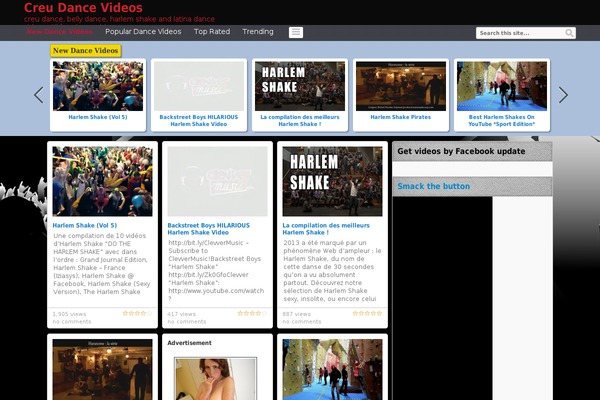Click no comments under Backstreet Boys video
Viewport: 600px width, 400px height.
click(x=187, y=322)
